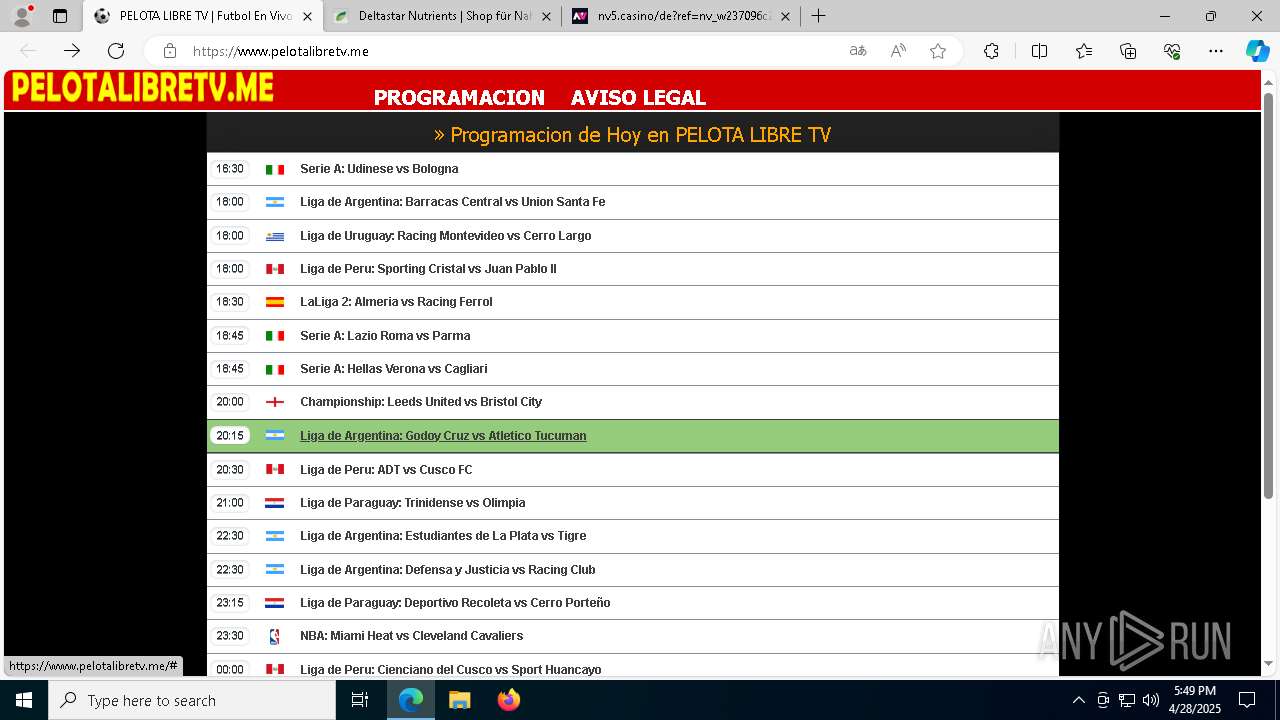
Task: Click the Edge profile icon
Action: (22, 16)
